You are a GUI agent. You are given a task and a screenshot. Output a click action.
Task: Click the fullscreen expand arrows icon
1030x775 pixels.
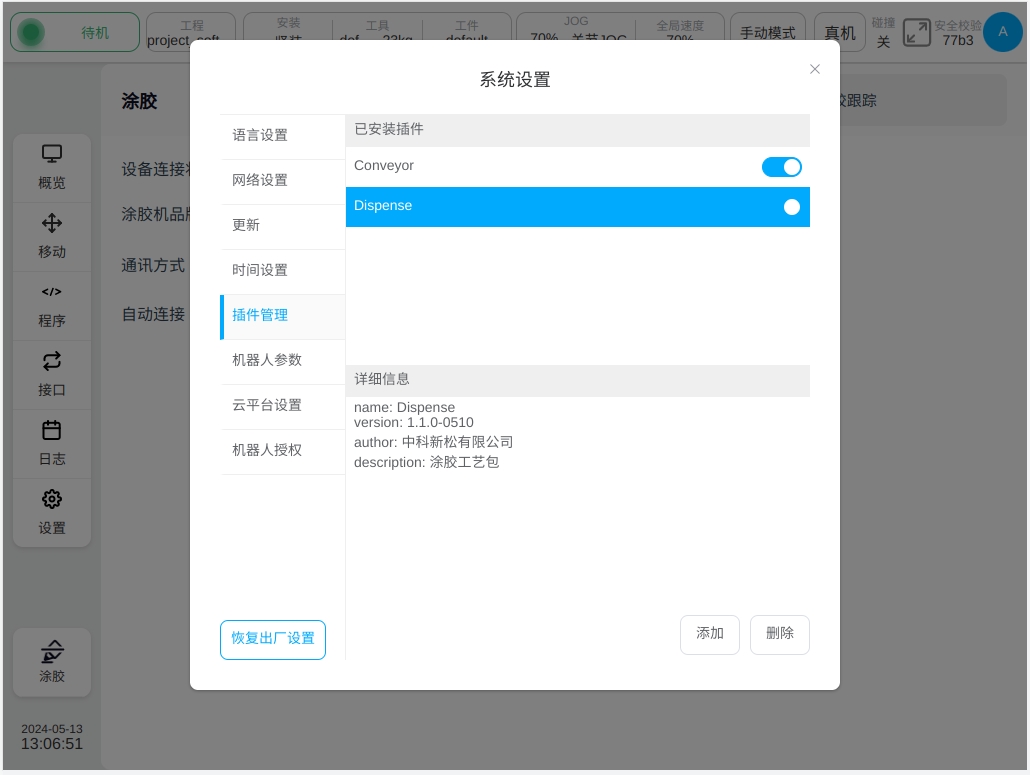[x=916, y=33]
